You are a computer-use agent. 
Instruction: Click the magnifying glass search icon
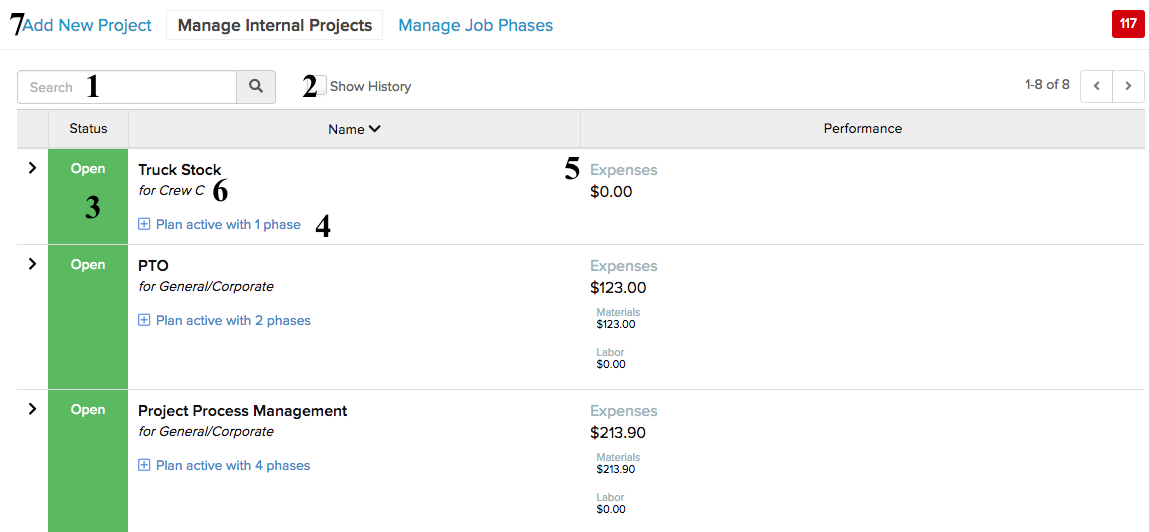click(256, 86)
